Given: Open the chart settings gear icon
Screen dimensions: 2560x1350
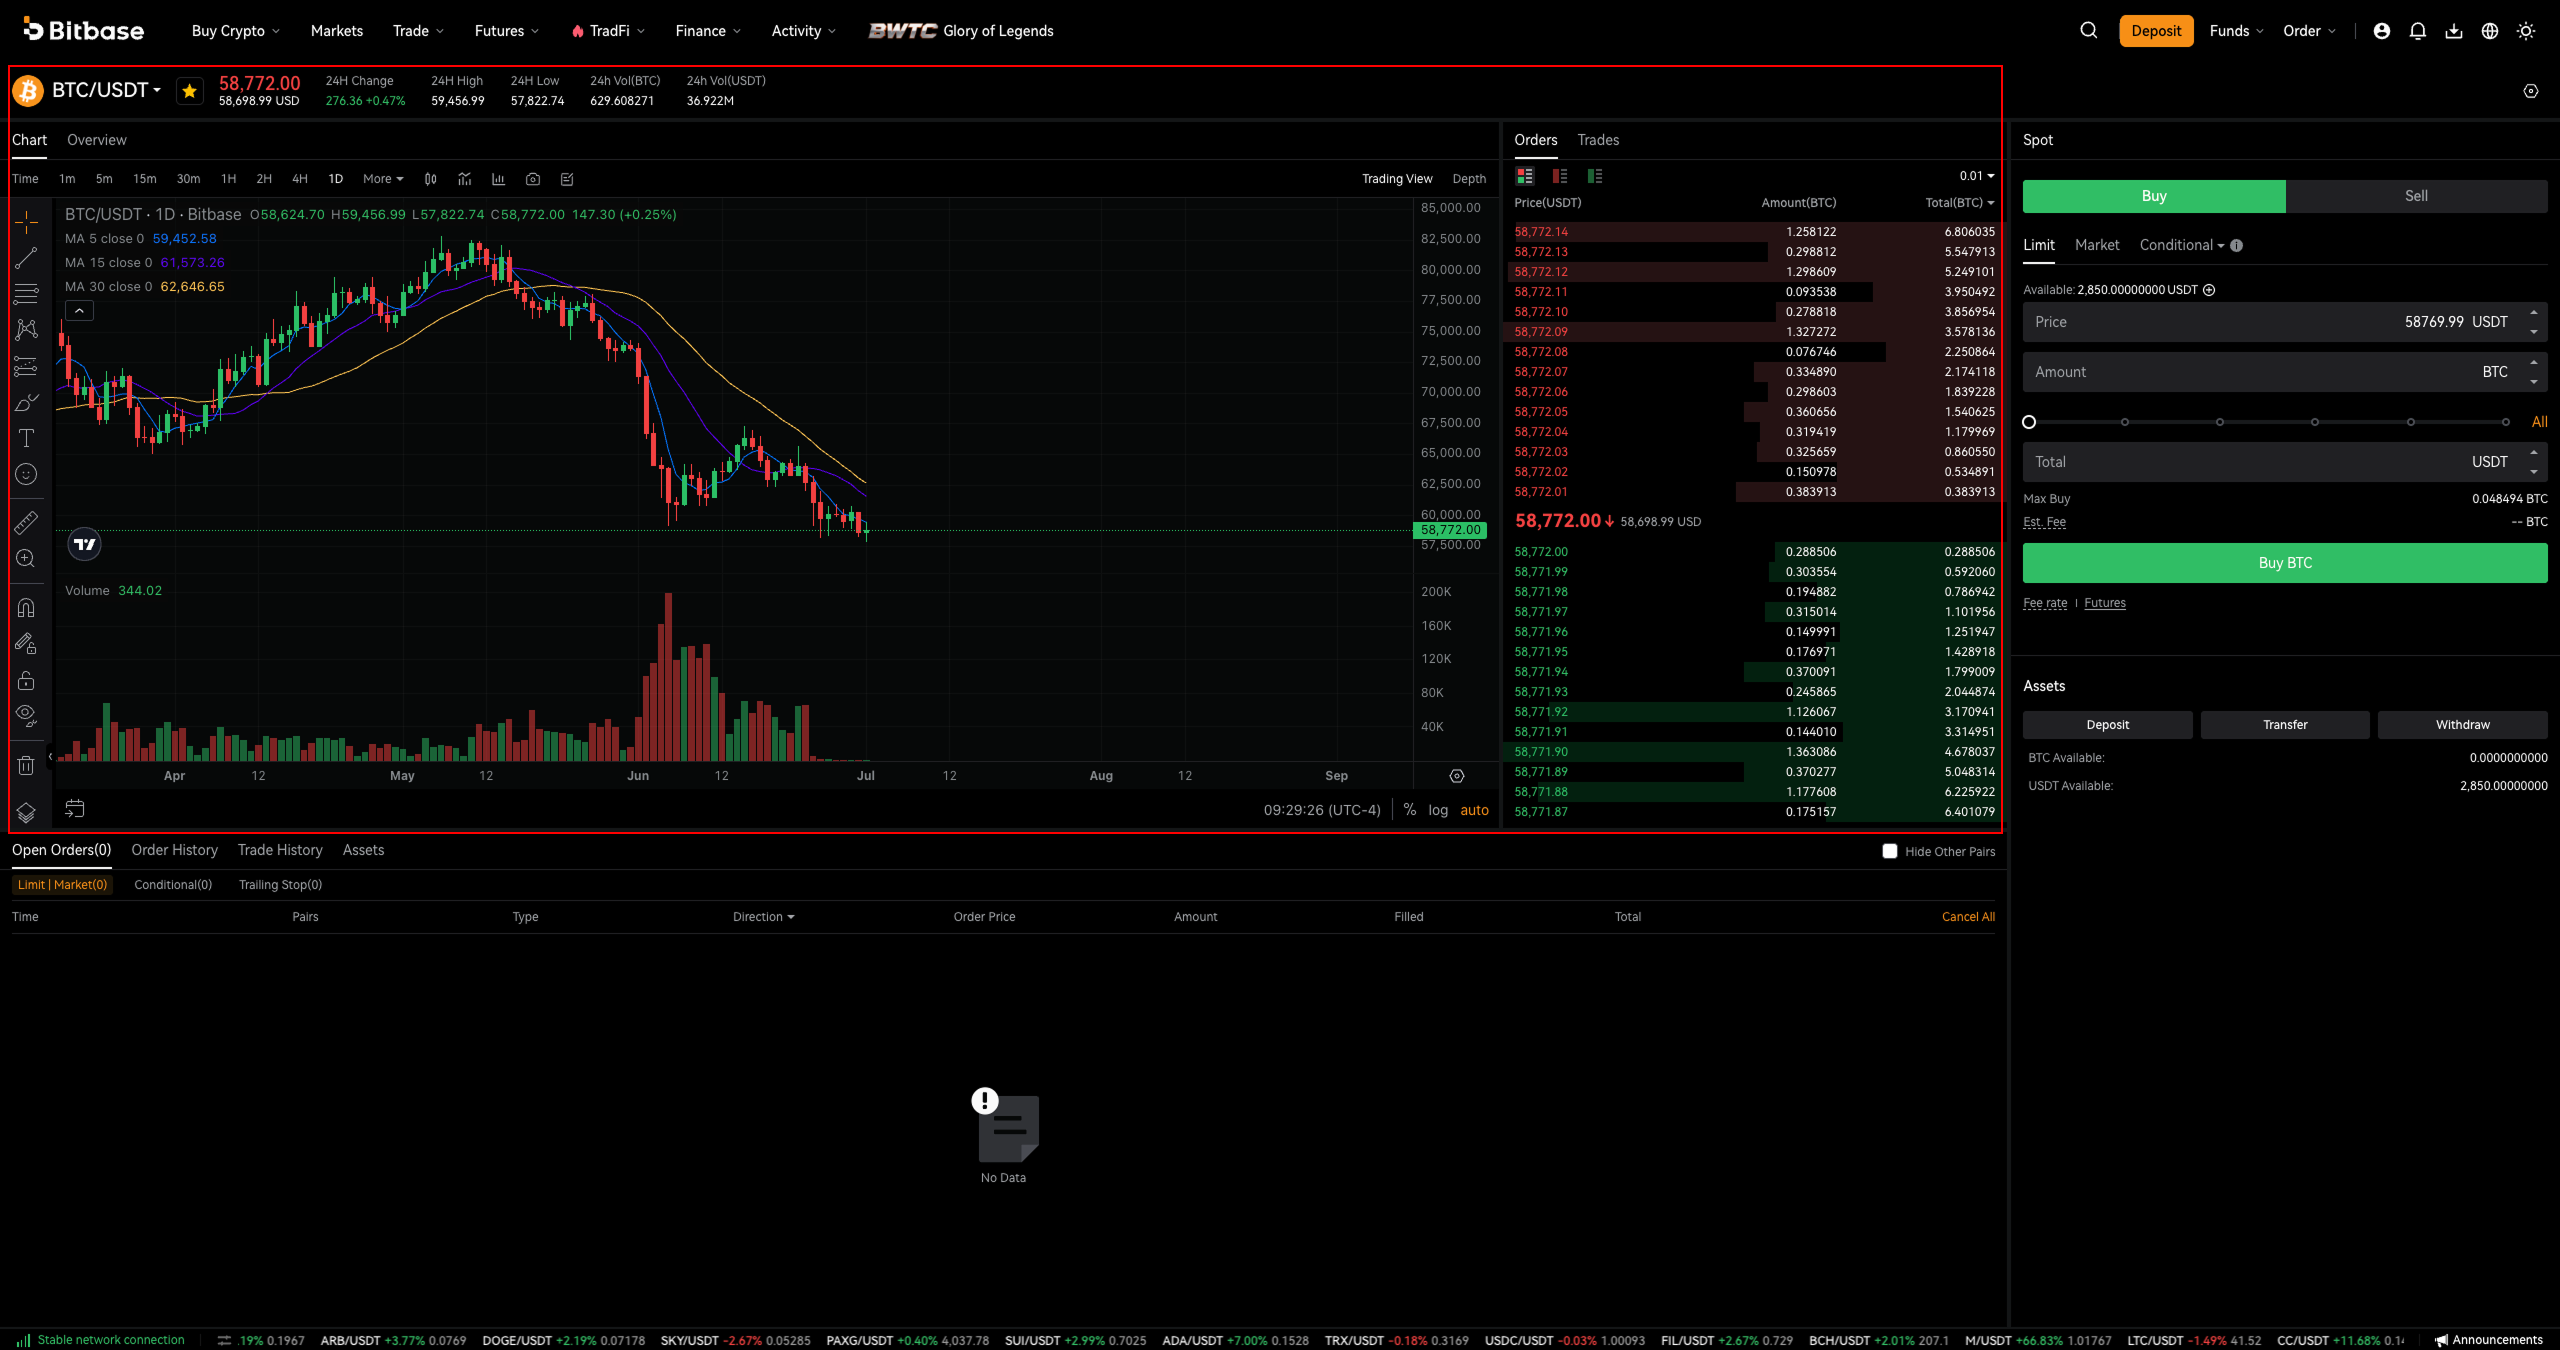Looking at the screenshot, I should [x=1457, y=776].
